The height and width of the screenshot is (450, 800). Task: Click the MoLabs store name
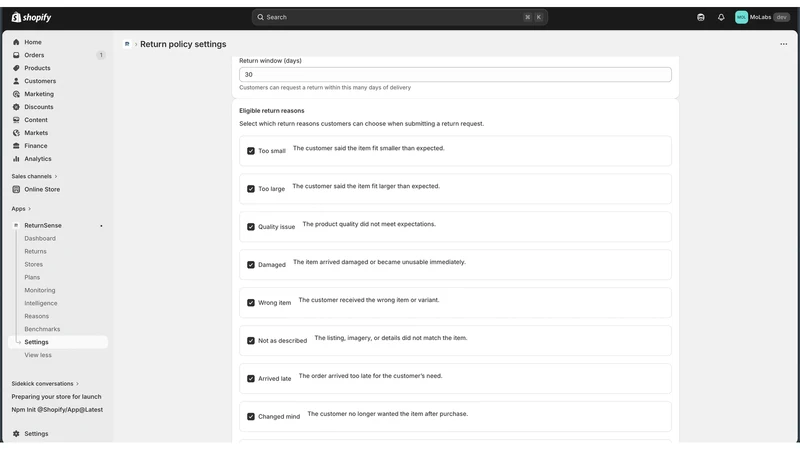click(760, 17)
